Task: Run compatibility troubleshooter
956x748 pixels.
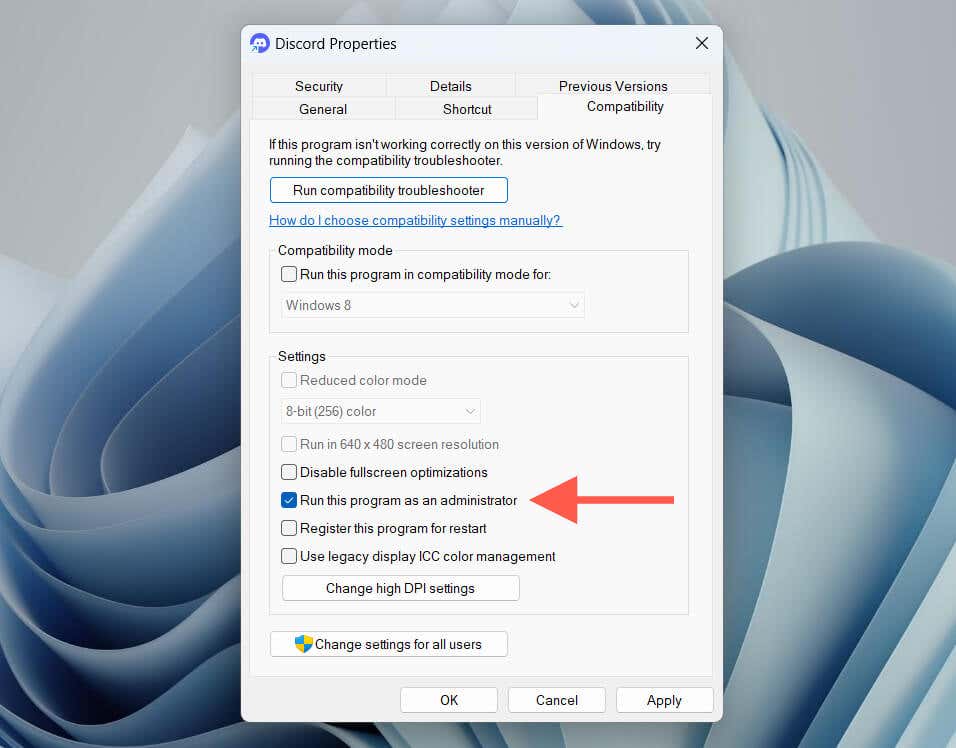Action: click(x=388, y=190)
